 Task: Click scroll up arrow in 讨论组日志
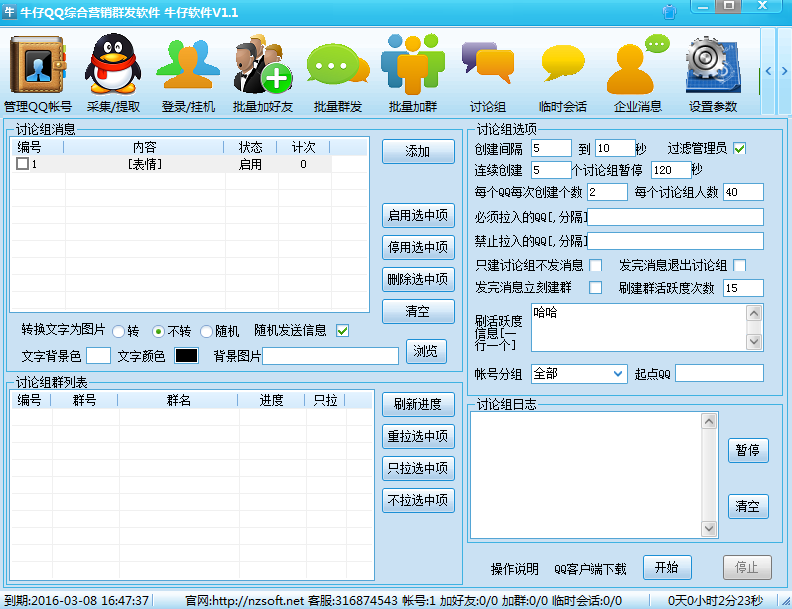[709, 422]
